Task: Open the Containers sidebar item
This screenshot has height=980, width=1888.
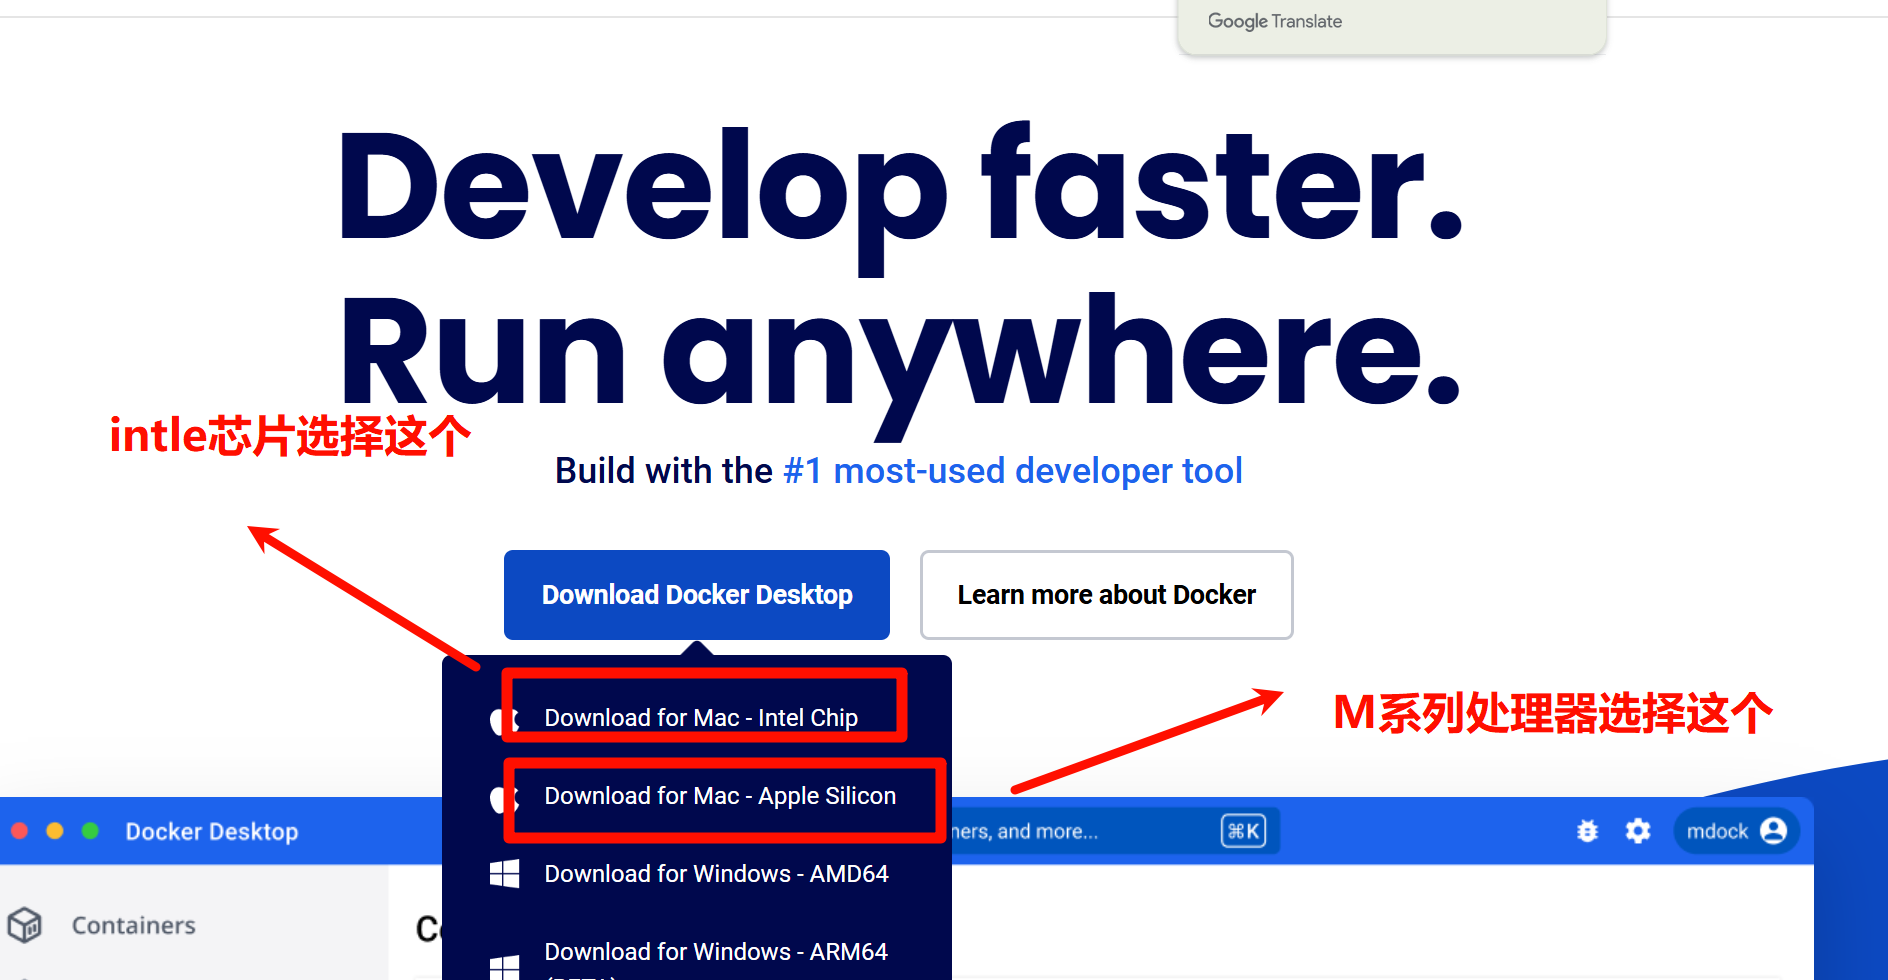Action: (134, 925)
